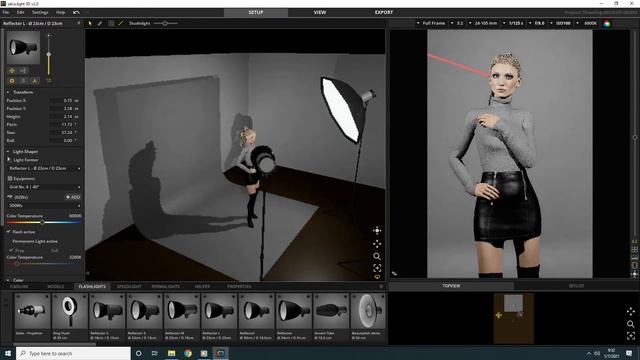The width and height of the screenshot is (640, 360).
Task: Click the pan arrows icon in the Topview panel
Action: (631, 311)
